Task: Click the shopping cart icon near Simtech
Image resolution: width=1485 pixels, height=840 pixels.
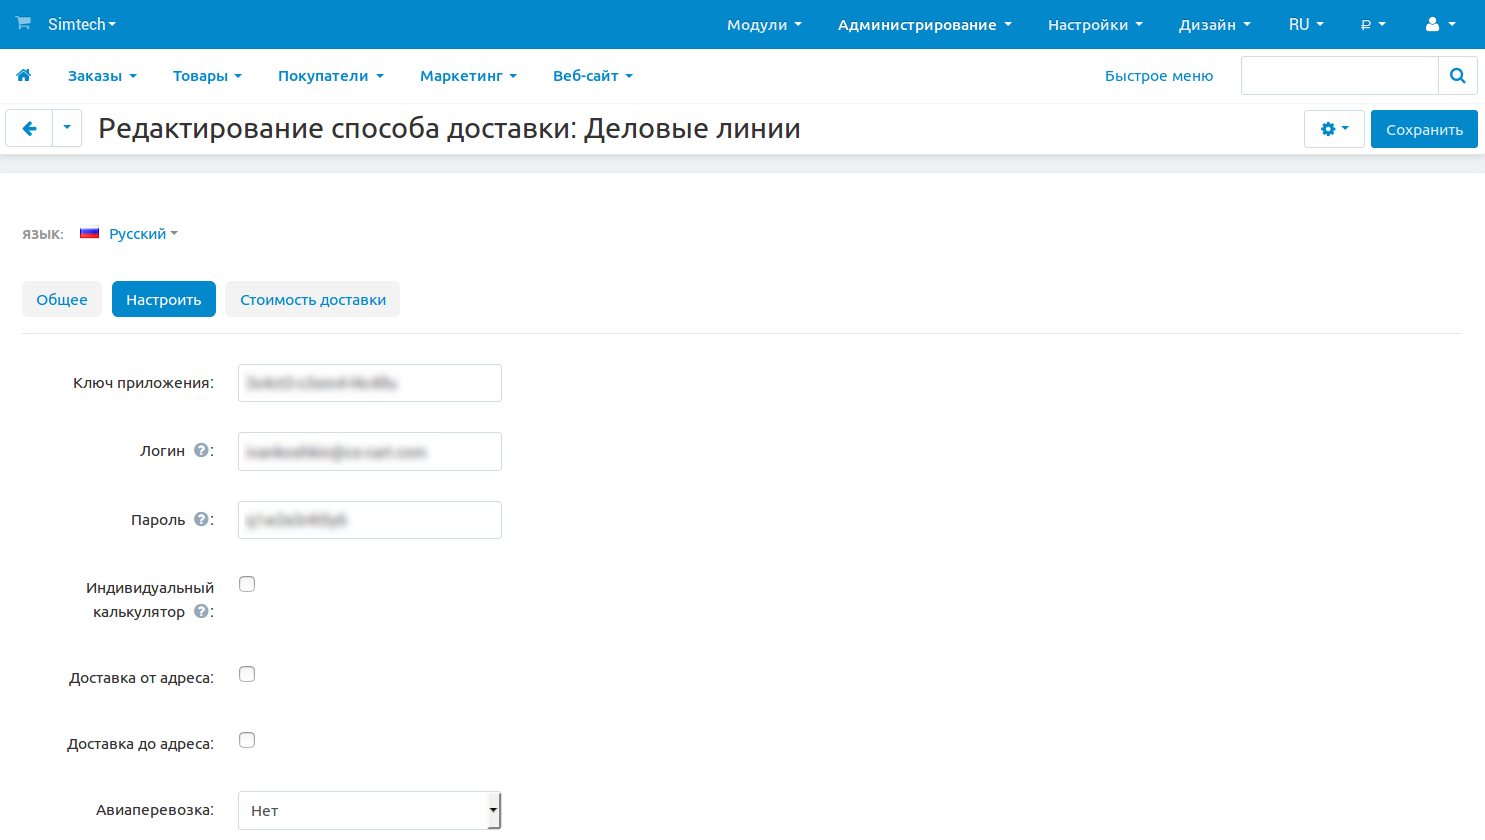Action: 23,23
